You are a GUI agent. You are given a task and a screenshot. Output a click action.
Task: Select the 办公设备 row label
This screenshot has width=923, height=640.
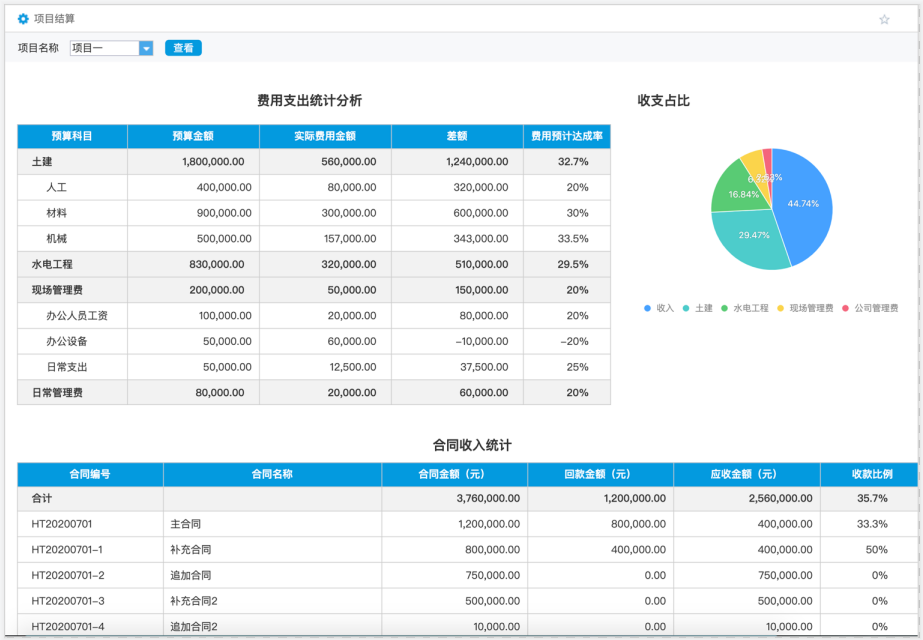pyautogui.click(x=67, y=341)
